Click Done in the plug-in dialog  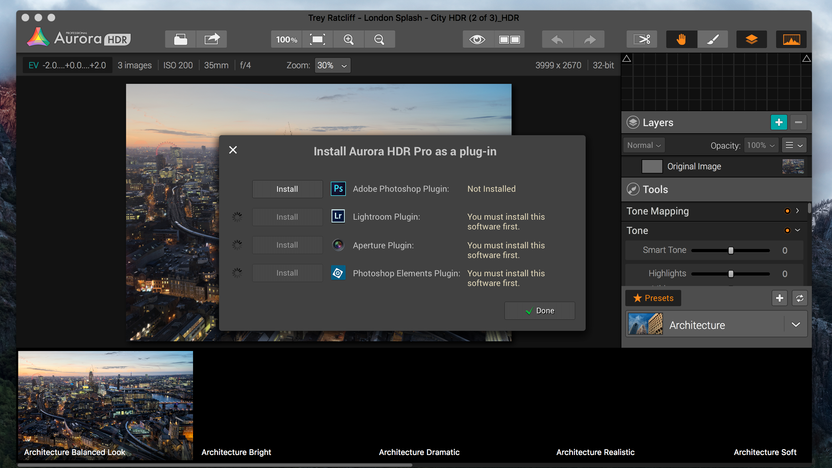pyautogui.click(x=540, y=311)
